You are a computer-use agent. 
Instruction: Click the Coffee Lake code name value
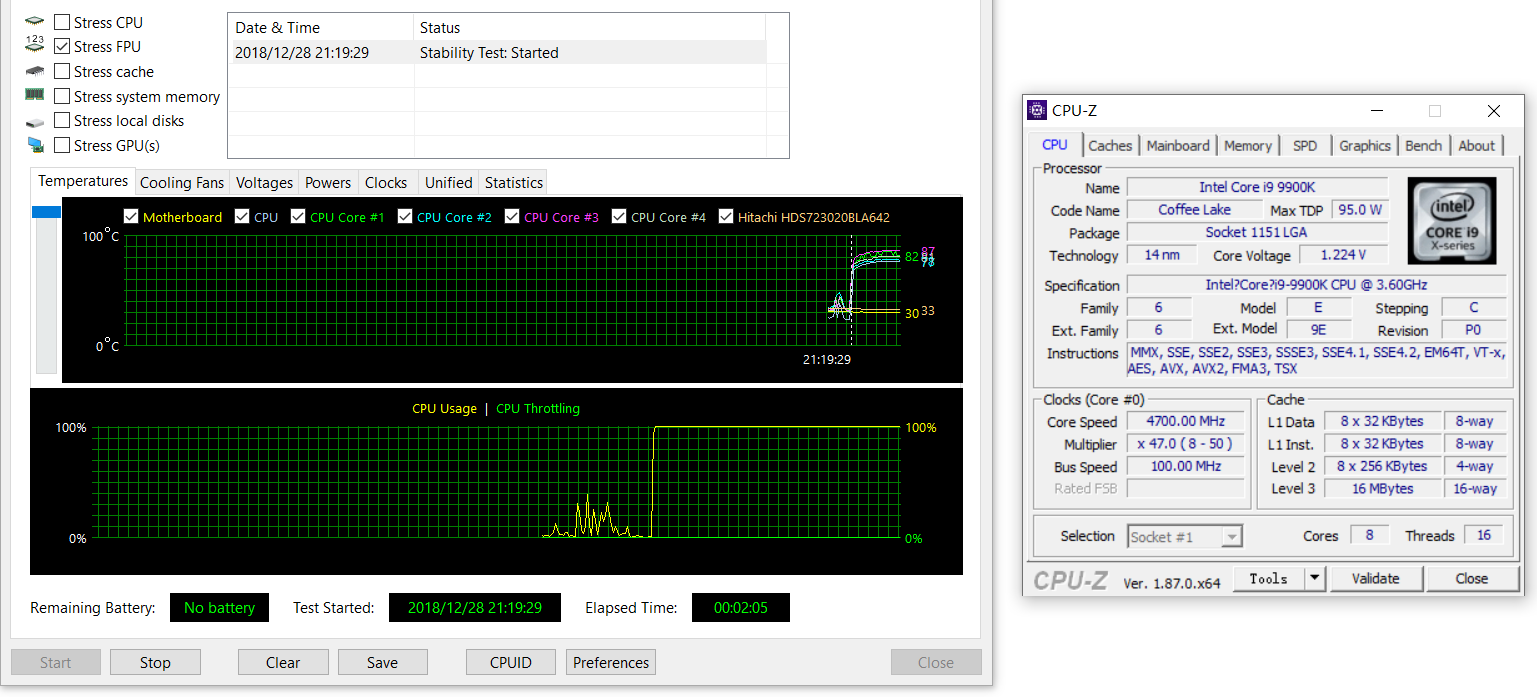[x=1194, y=210]
